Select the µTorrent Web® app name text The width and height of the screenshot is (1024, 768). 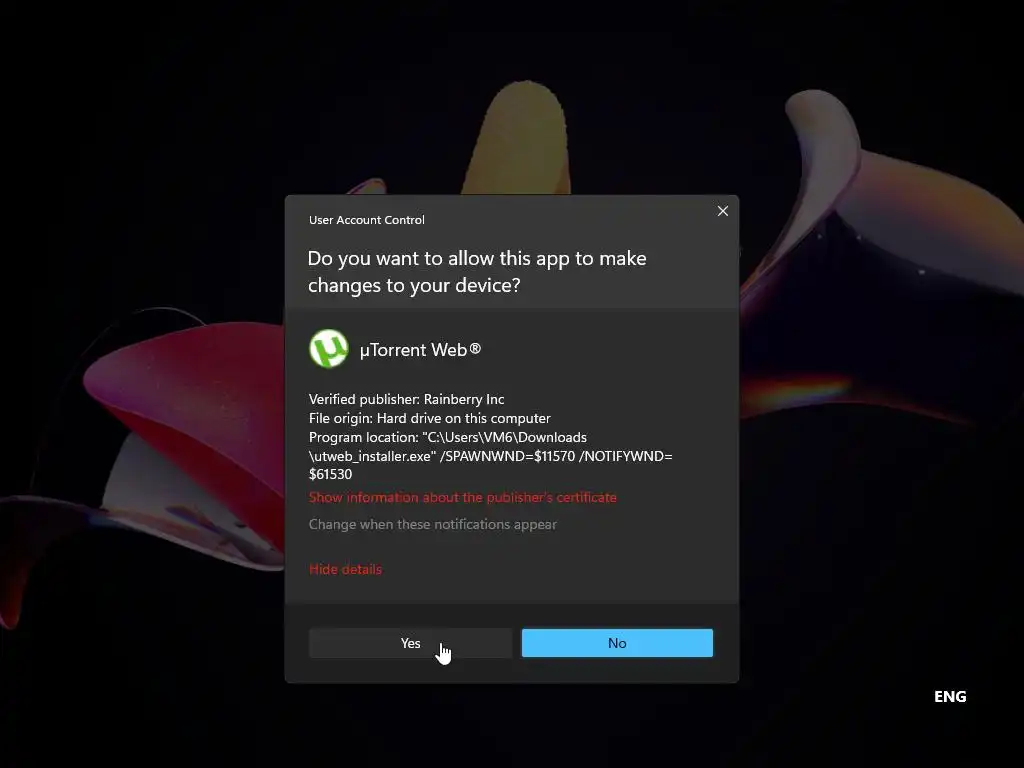click(x=420, y=350)
